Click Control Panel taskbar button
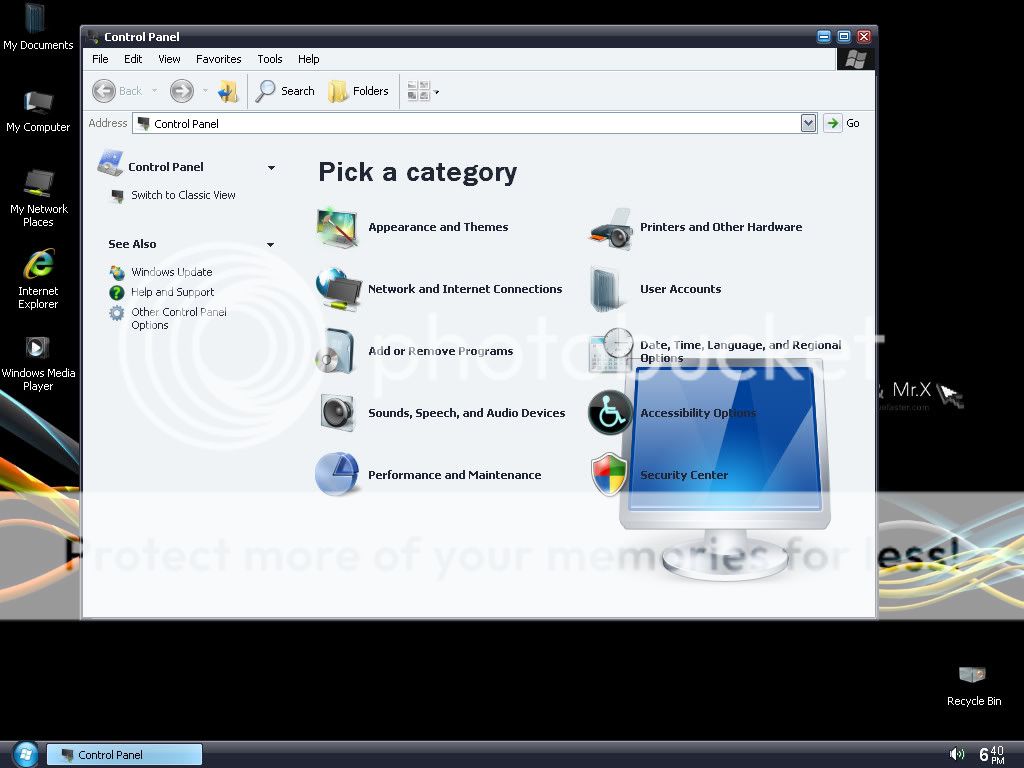The height and width of the screenshot is (768, 1024). (124, 754)
